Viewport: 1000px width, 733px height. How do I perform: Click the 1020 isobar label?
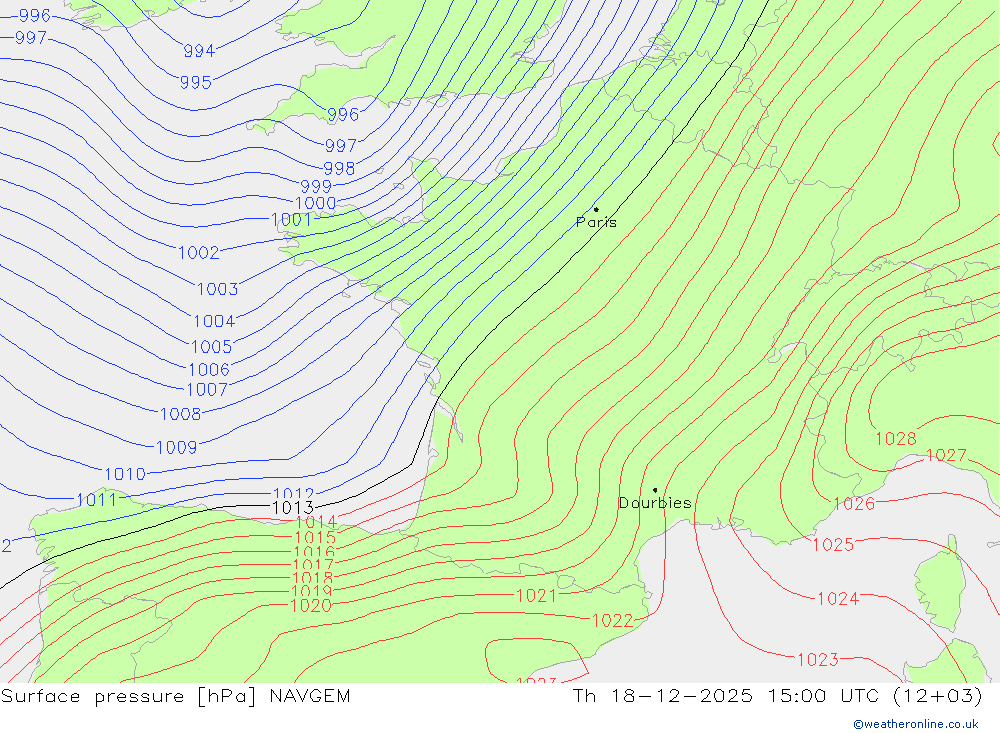coord(311,605)
